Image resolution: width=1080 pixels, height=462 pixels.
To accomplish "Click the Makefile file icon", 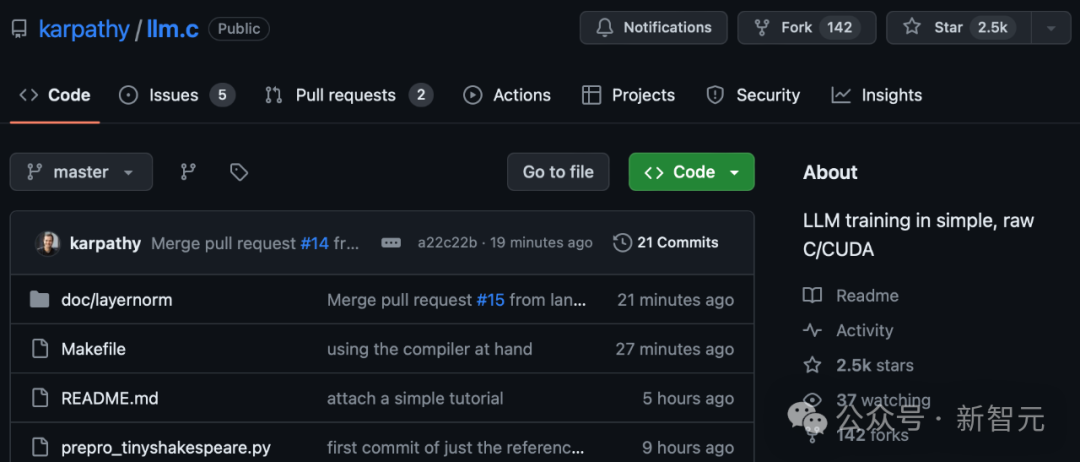I will pos(40,349).
